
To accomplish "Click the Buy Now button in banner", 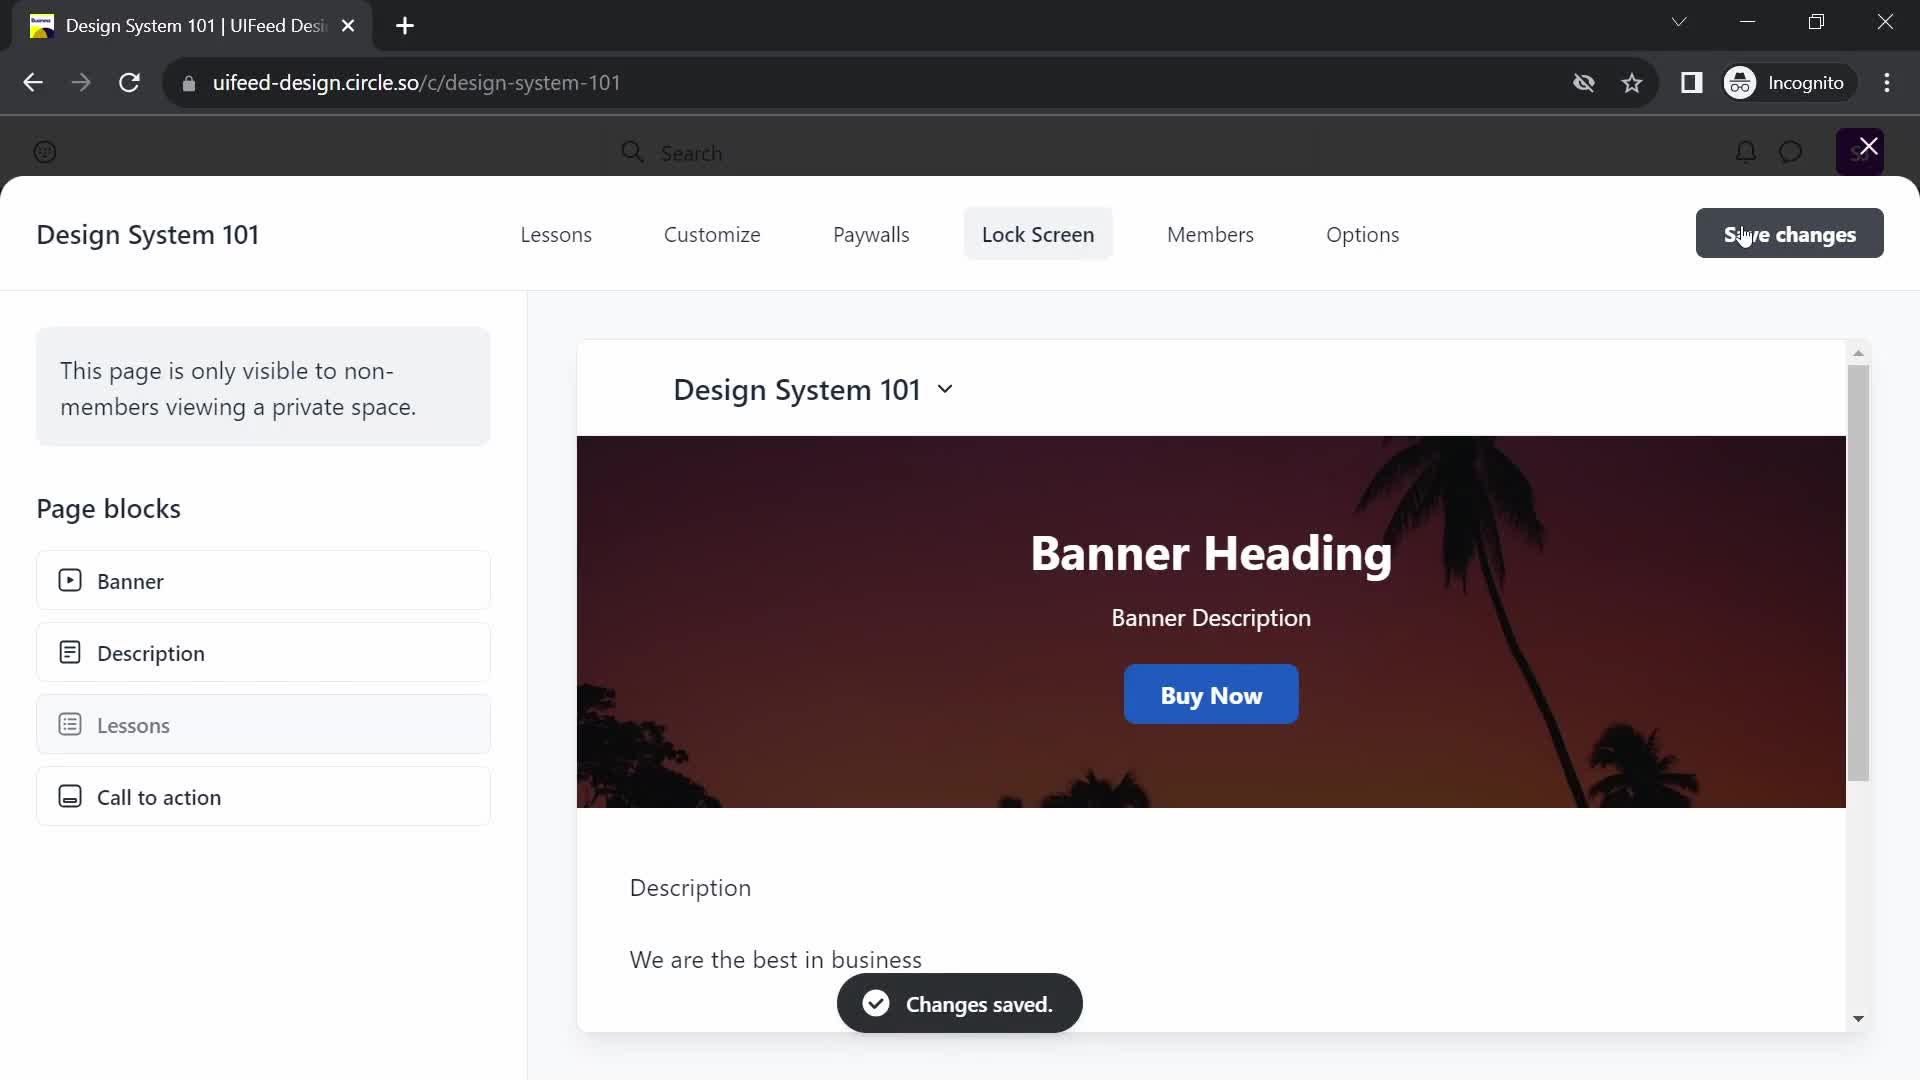I will pyautogui.click(x=1211, y=695).
